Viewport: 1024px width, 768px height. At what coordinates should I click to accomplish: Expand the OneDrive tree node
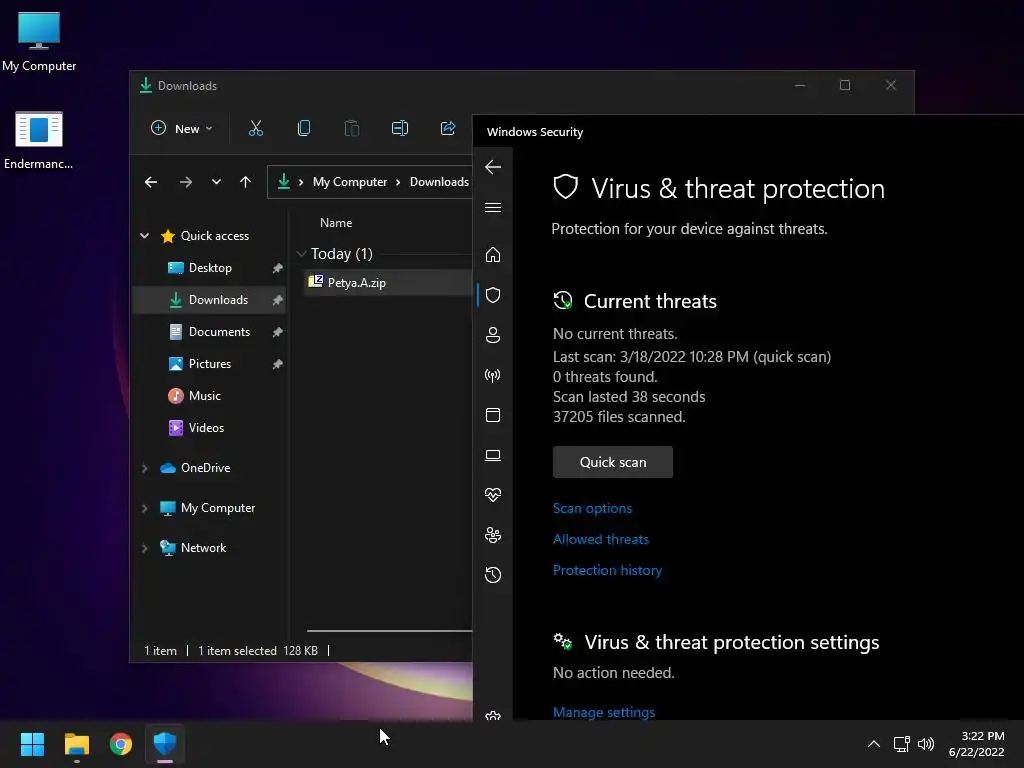tap(145, 468)
